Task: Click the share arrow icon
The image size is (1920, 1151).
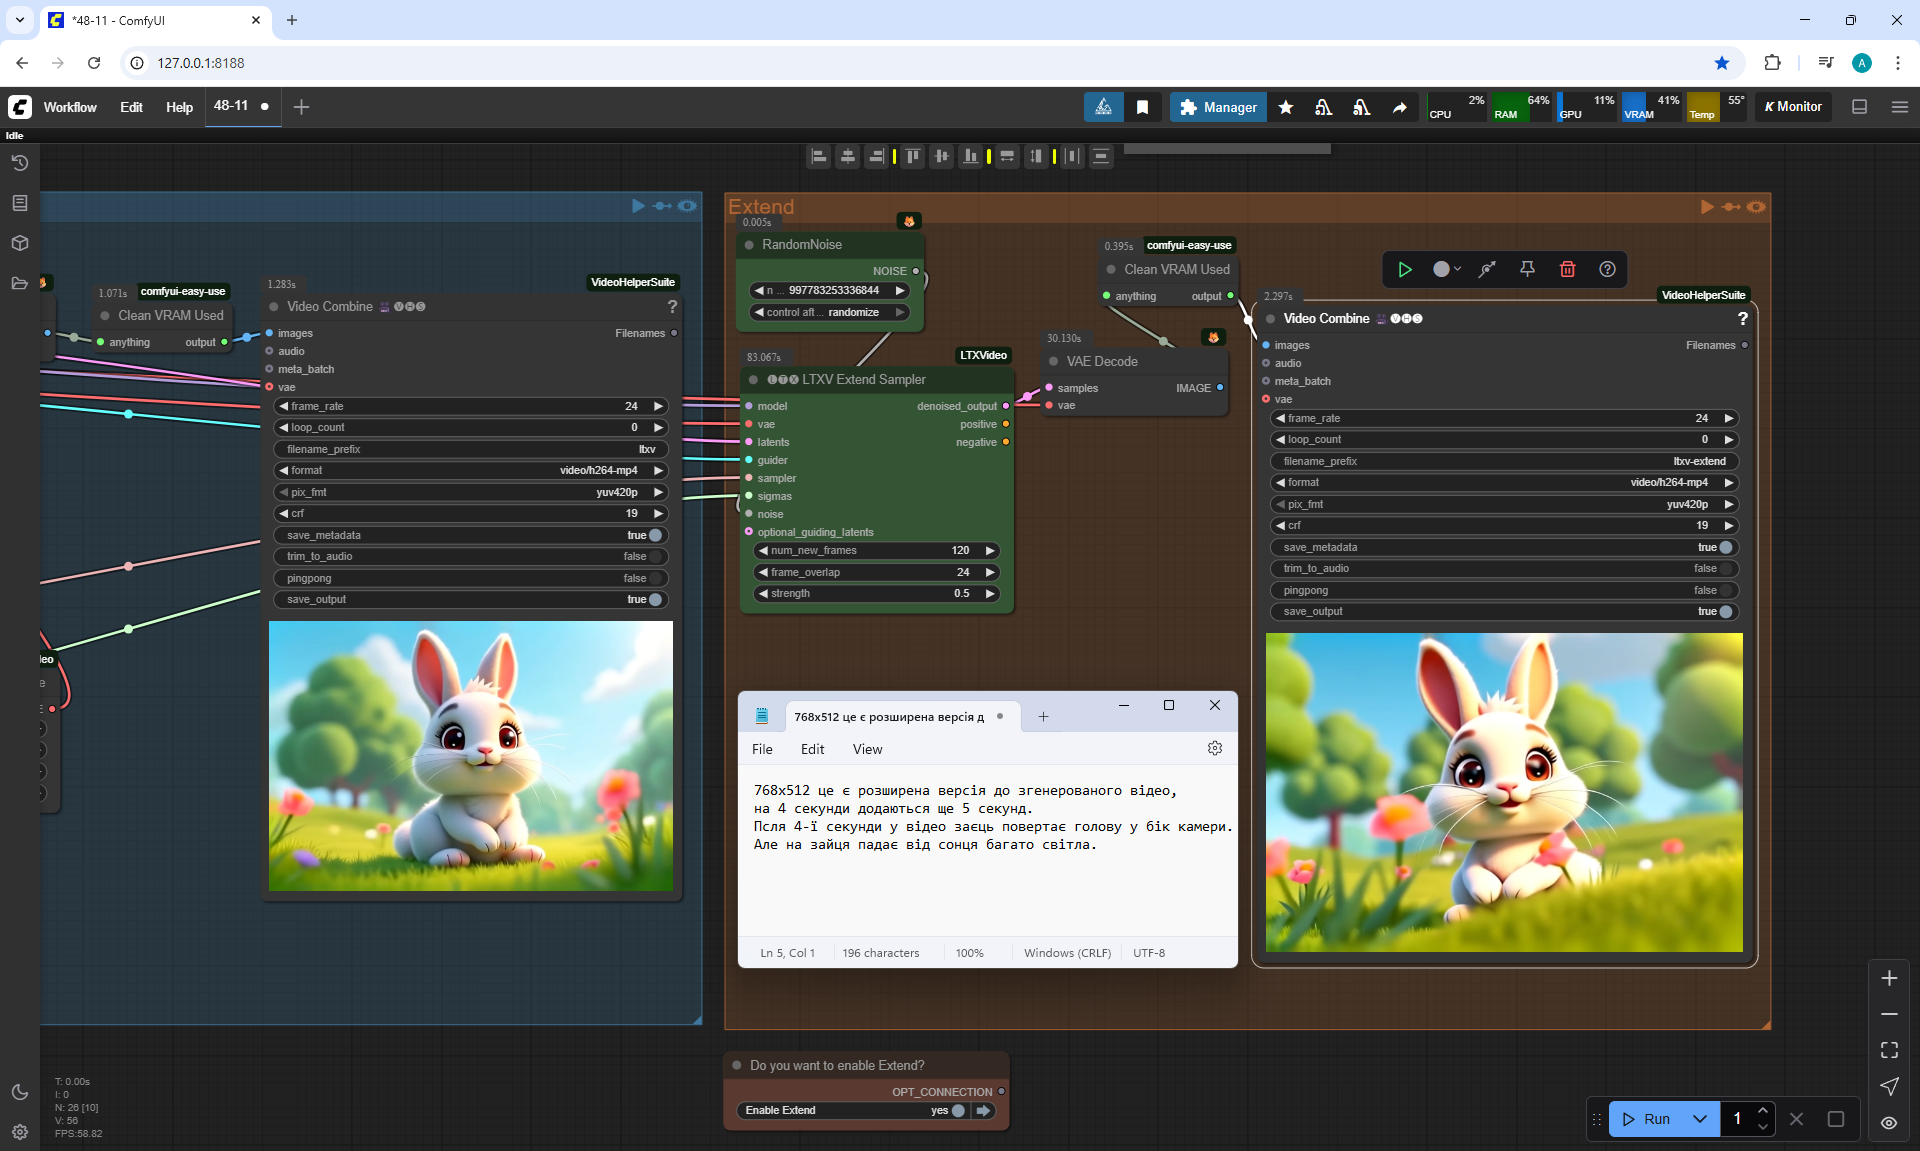Action: (x=1399, y=107)
